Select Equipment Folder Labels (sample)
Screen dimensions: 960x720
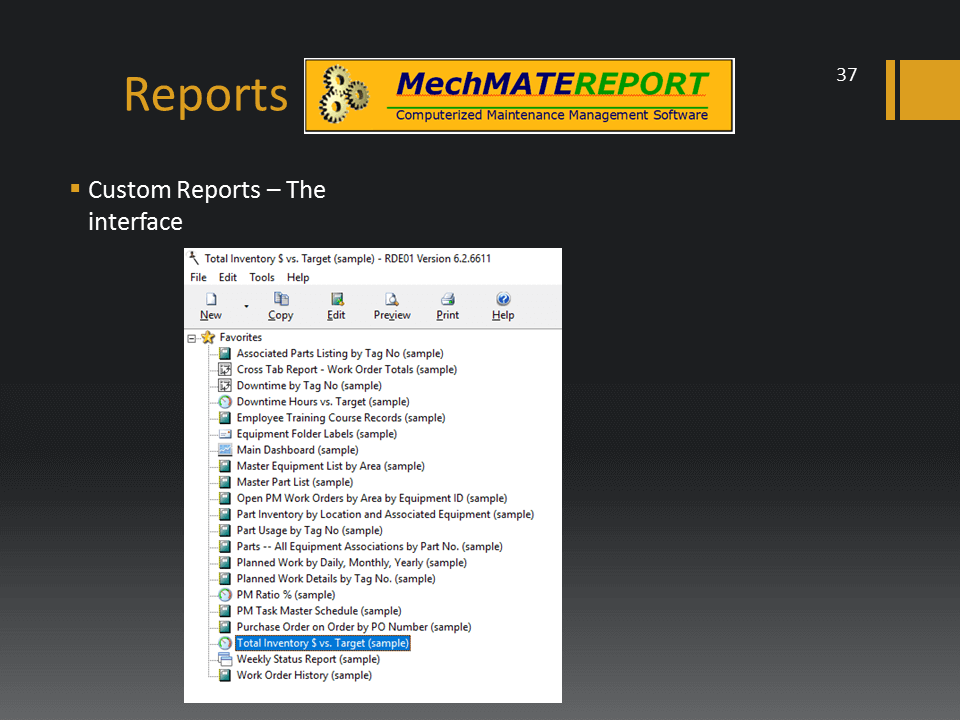(x=317, y=434)
